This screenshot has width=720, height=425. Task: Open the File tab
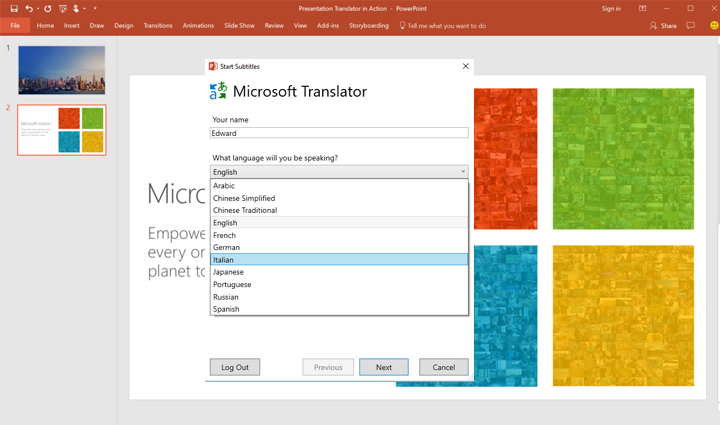pyautogui.click(x=15, y=26)
